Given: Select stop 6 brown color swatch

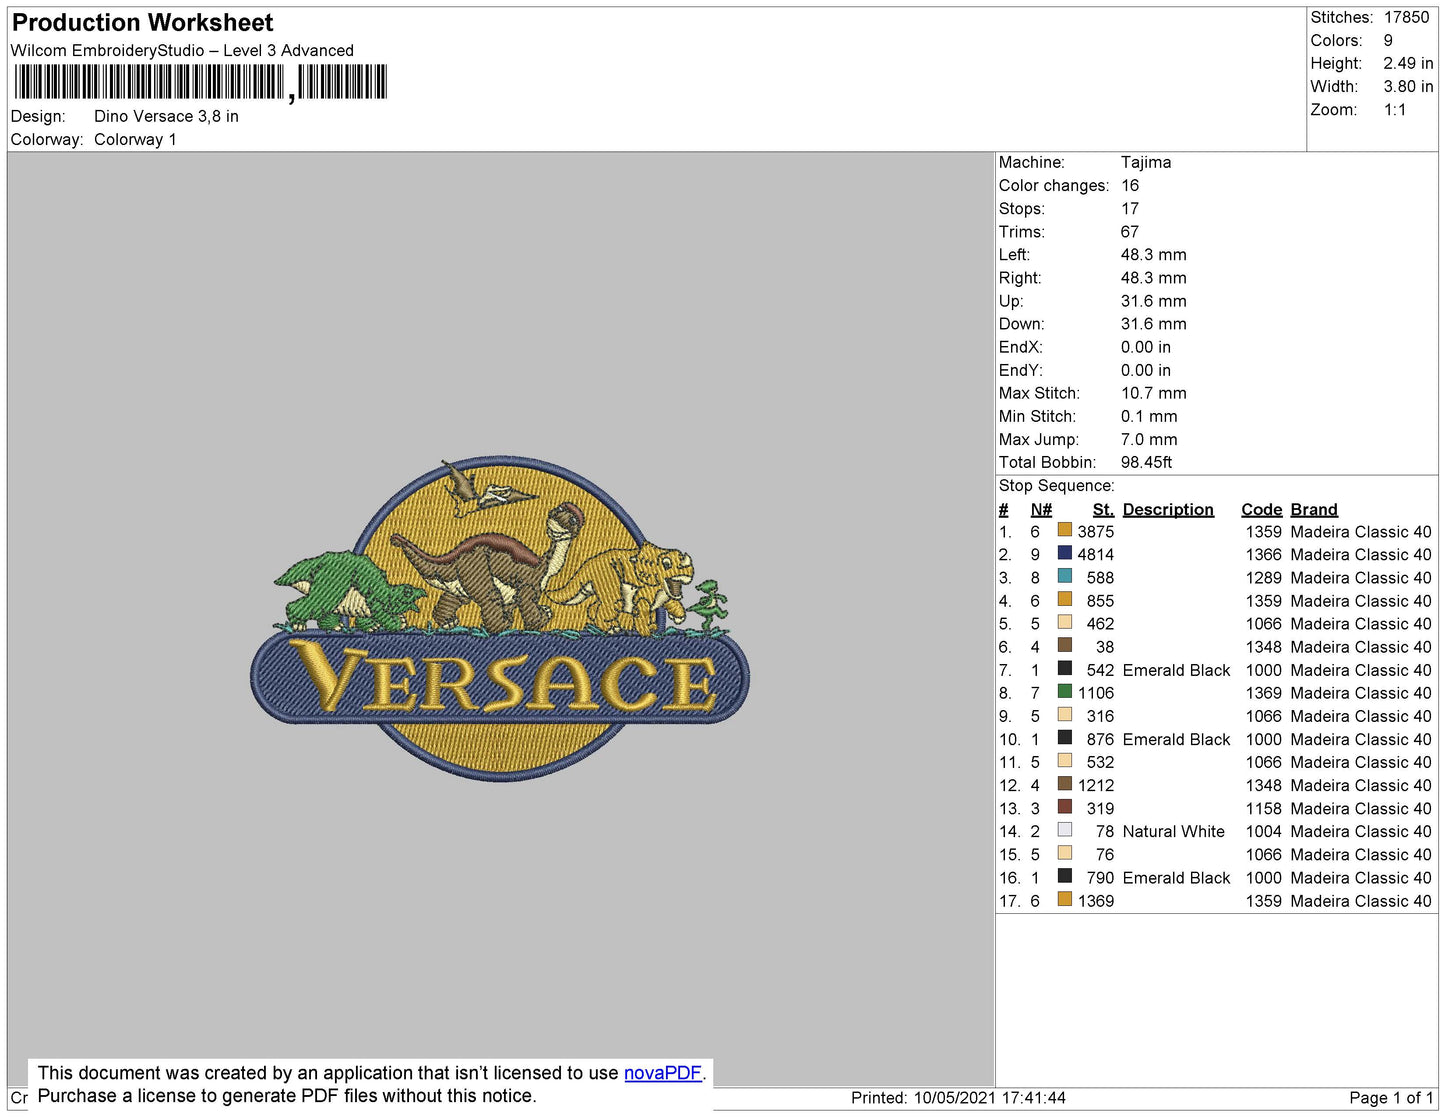Looking at the screenshot, I should click(x=1065, y=645).
